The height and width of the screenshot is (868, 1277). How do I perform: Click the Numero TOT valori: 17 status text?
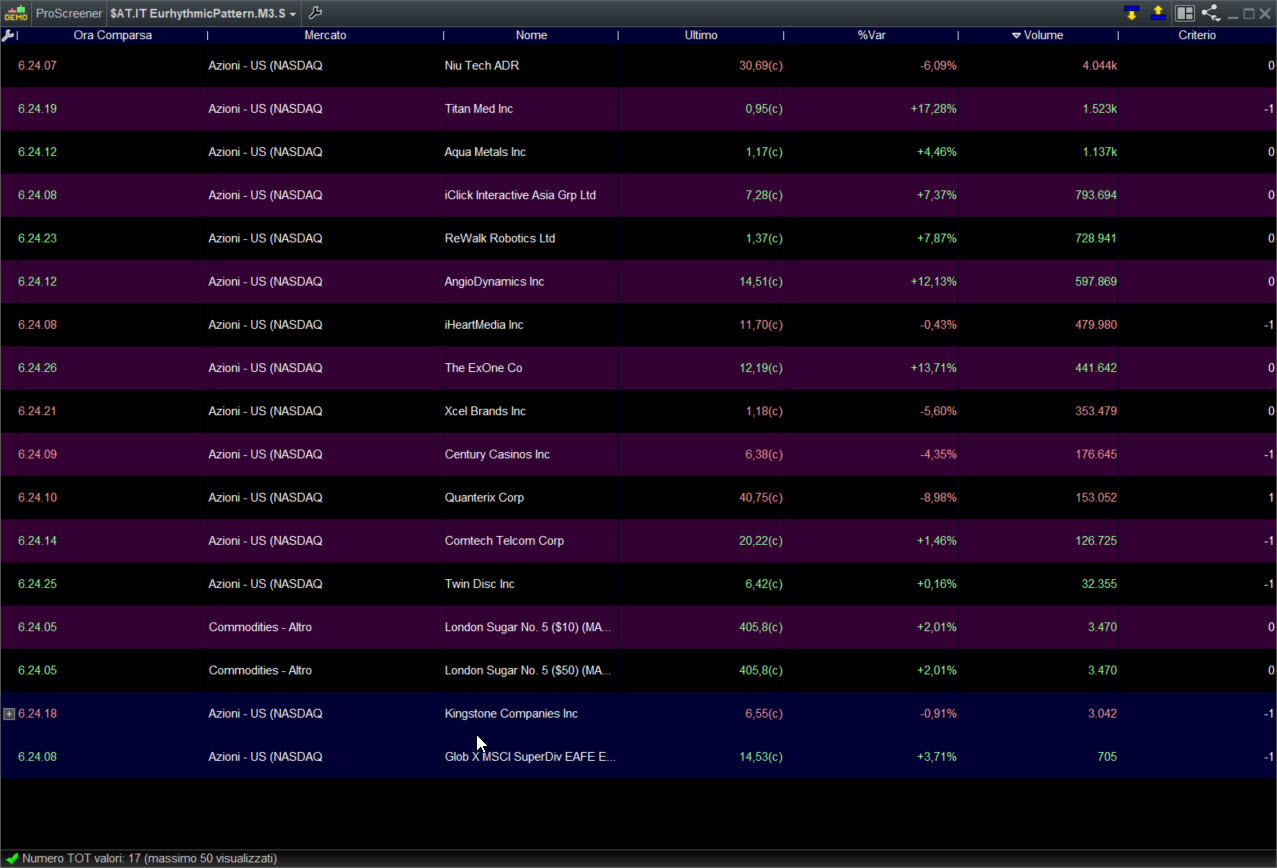(x=150, y=858)
